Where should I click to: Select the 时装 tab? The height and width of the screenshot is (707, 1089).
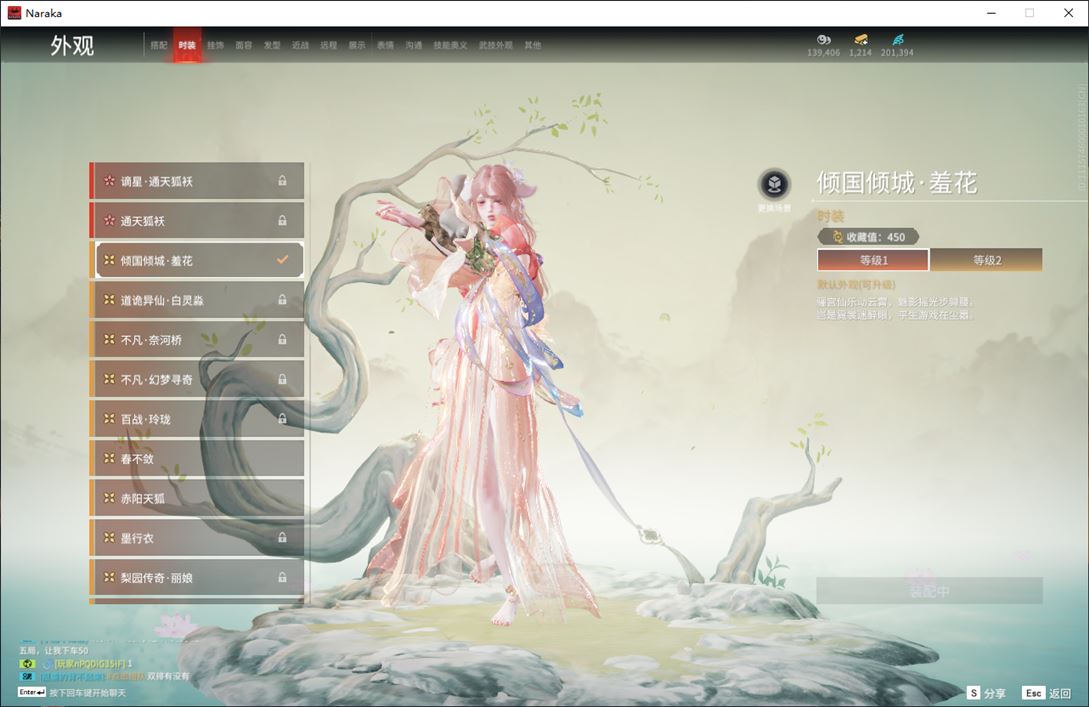pyautogui.click(x=187, y=45)
